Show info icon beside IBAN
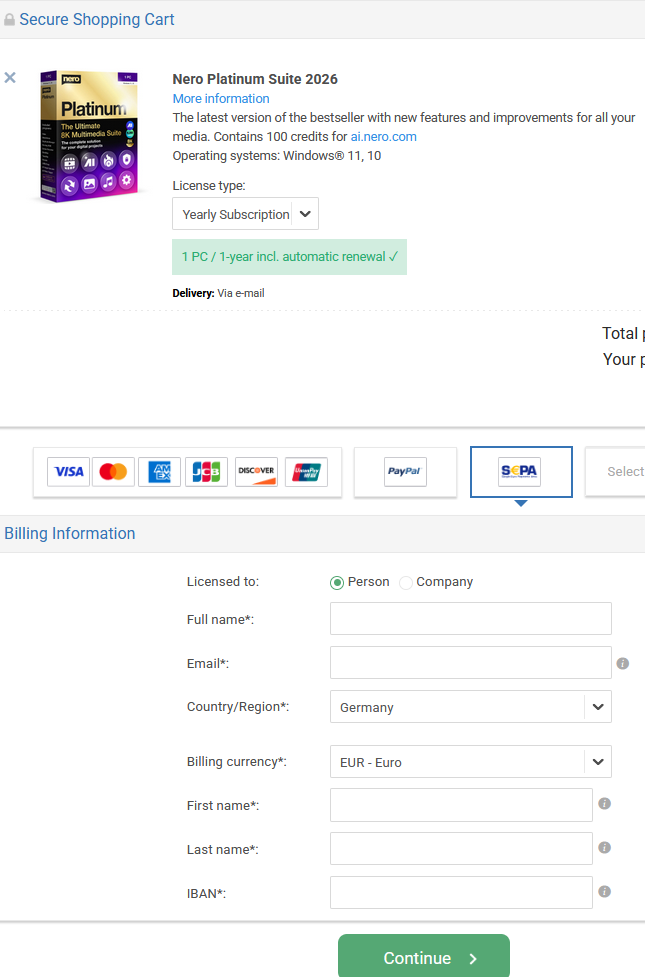The image size is (645, 977). pyautogui.click(x=604, y=892)
